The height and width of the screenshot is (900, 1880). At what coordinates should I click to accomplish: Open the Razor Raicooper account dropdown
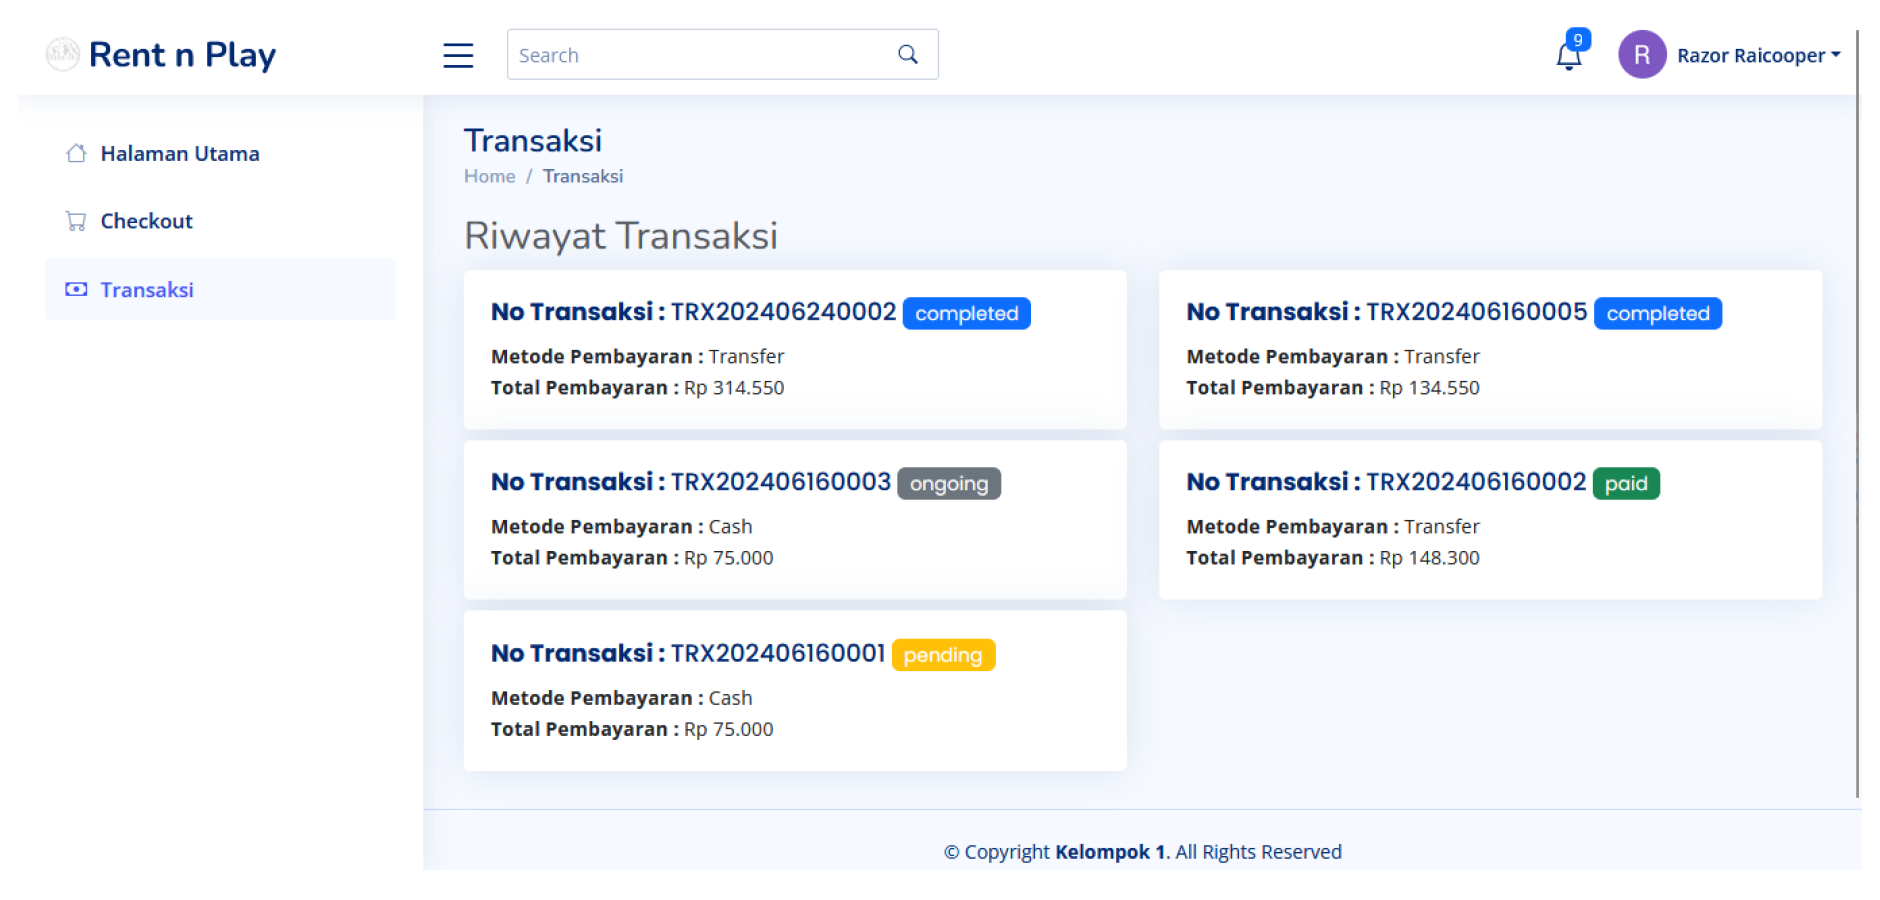pyautogui.click(x=1758, y=55)
